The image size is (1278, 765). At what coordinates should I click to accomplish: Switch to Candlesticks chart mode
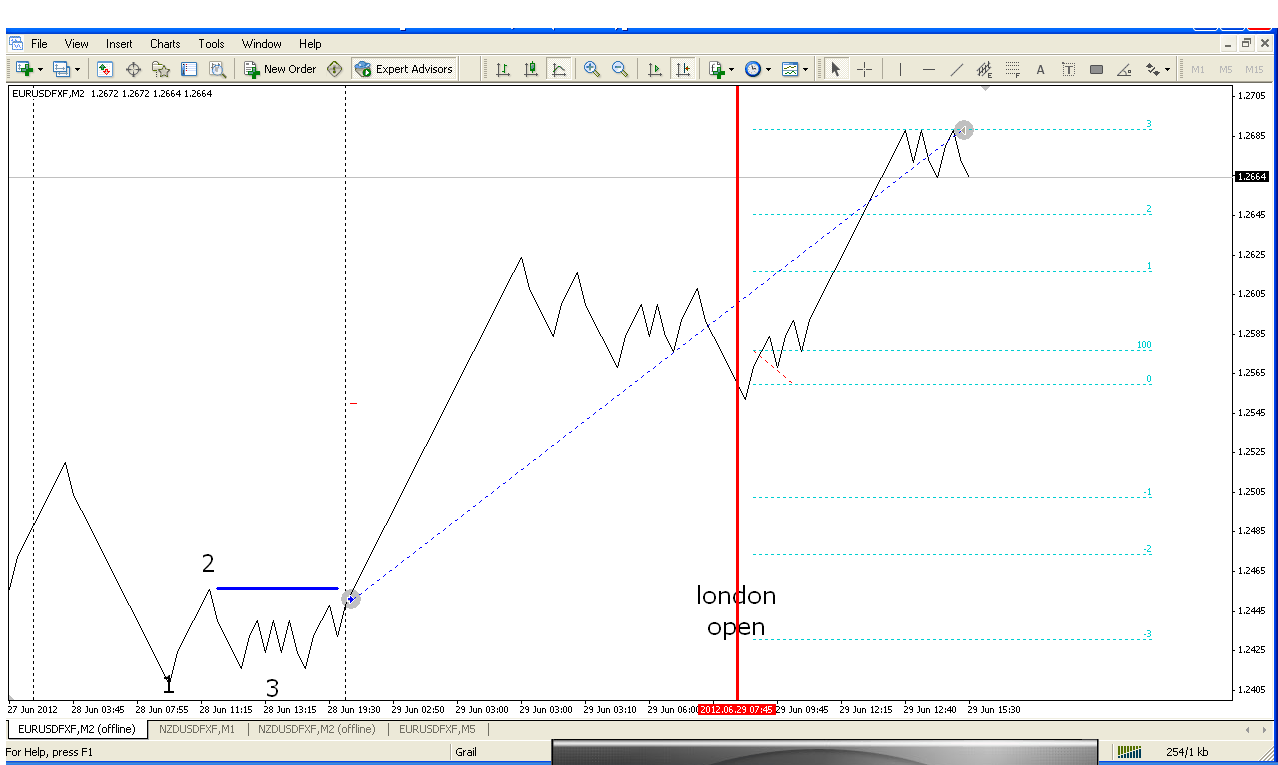point(531,69)
